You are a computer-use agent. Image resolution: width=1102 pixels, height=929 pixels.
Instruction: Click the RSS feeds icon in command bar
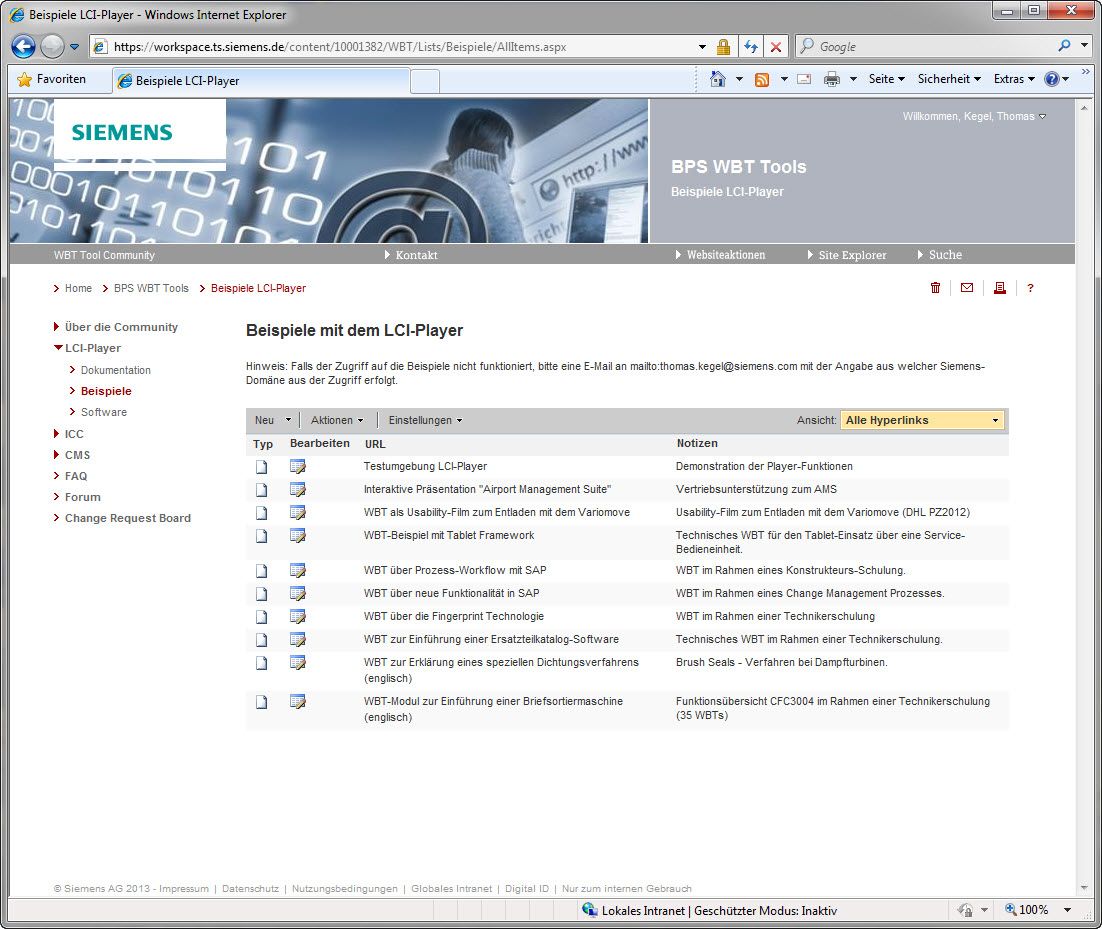pos(762,79)
